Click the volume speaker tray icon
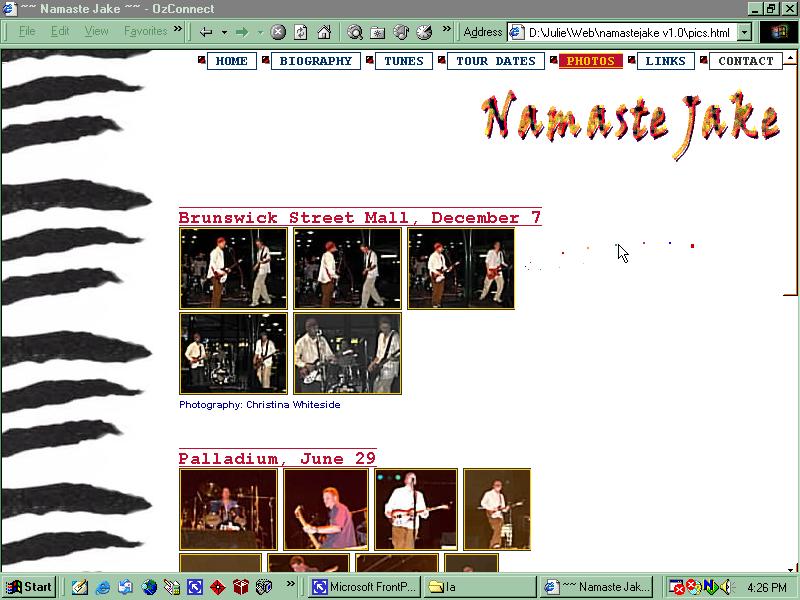Image resolution: width=800 pixels, height=600 pixels. click(x=725, y=587)
